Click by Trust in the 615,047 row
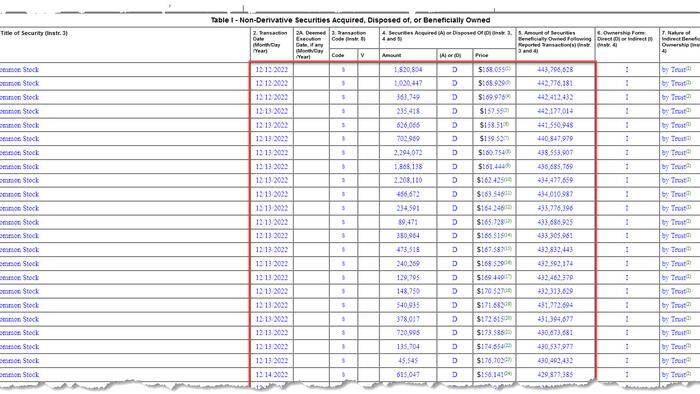Screen dimensions: 700x394 pyautogui.click(x=676, y=375)
